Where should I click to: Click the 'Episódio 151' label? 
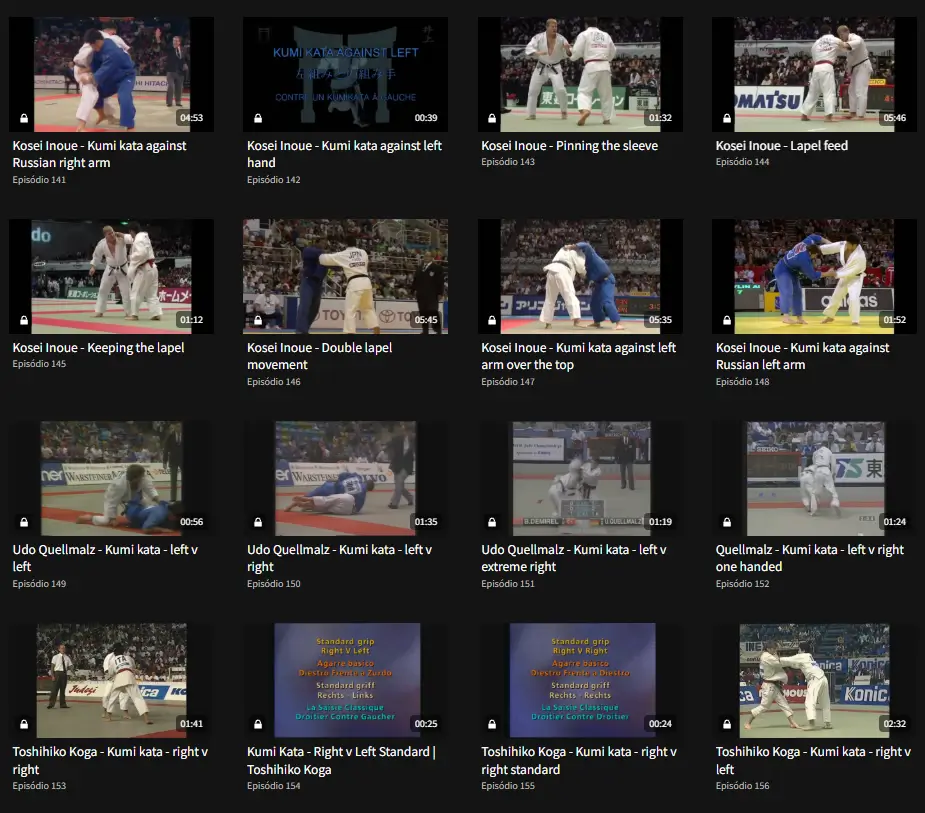508,583
